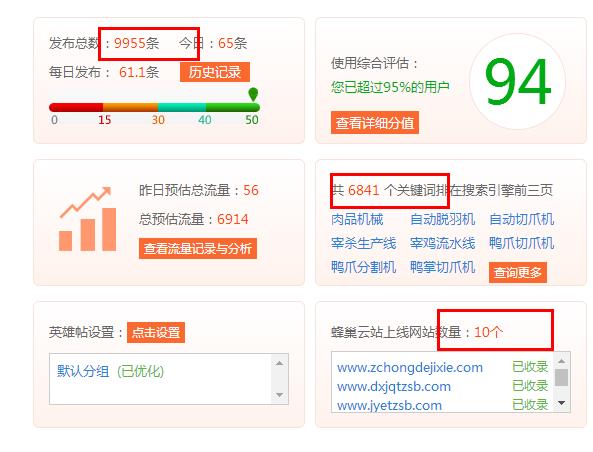This screenshot has width=593, height=452.
Task: Select 默认分组 (已优化) list entry
Action: pyautogui.click(x=110, y=371)
